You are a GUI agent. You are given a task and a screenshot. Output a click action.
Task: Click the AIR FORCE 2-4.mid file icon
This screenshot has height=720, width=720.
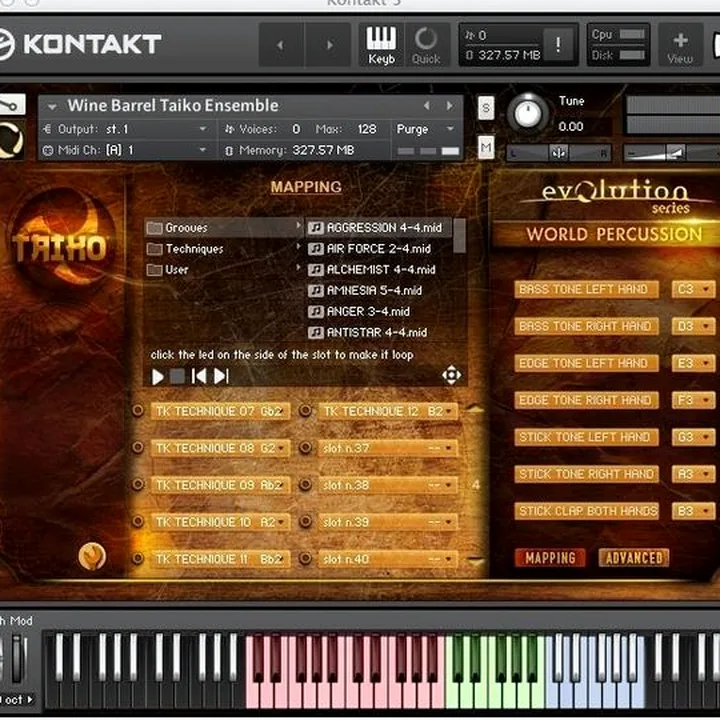pos(315,249)
